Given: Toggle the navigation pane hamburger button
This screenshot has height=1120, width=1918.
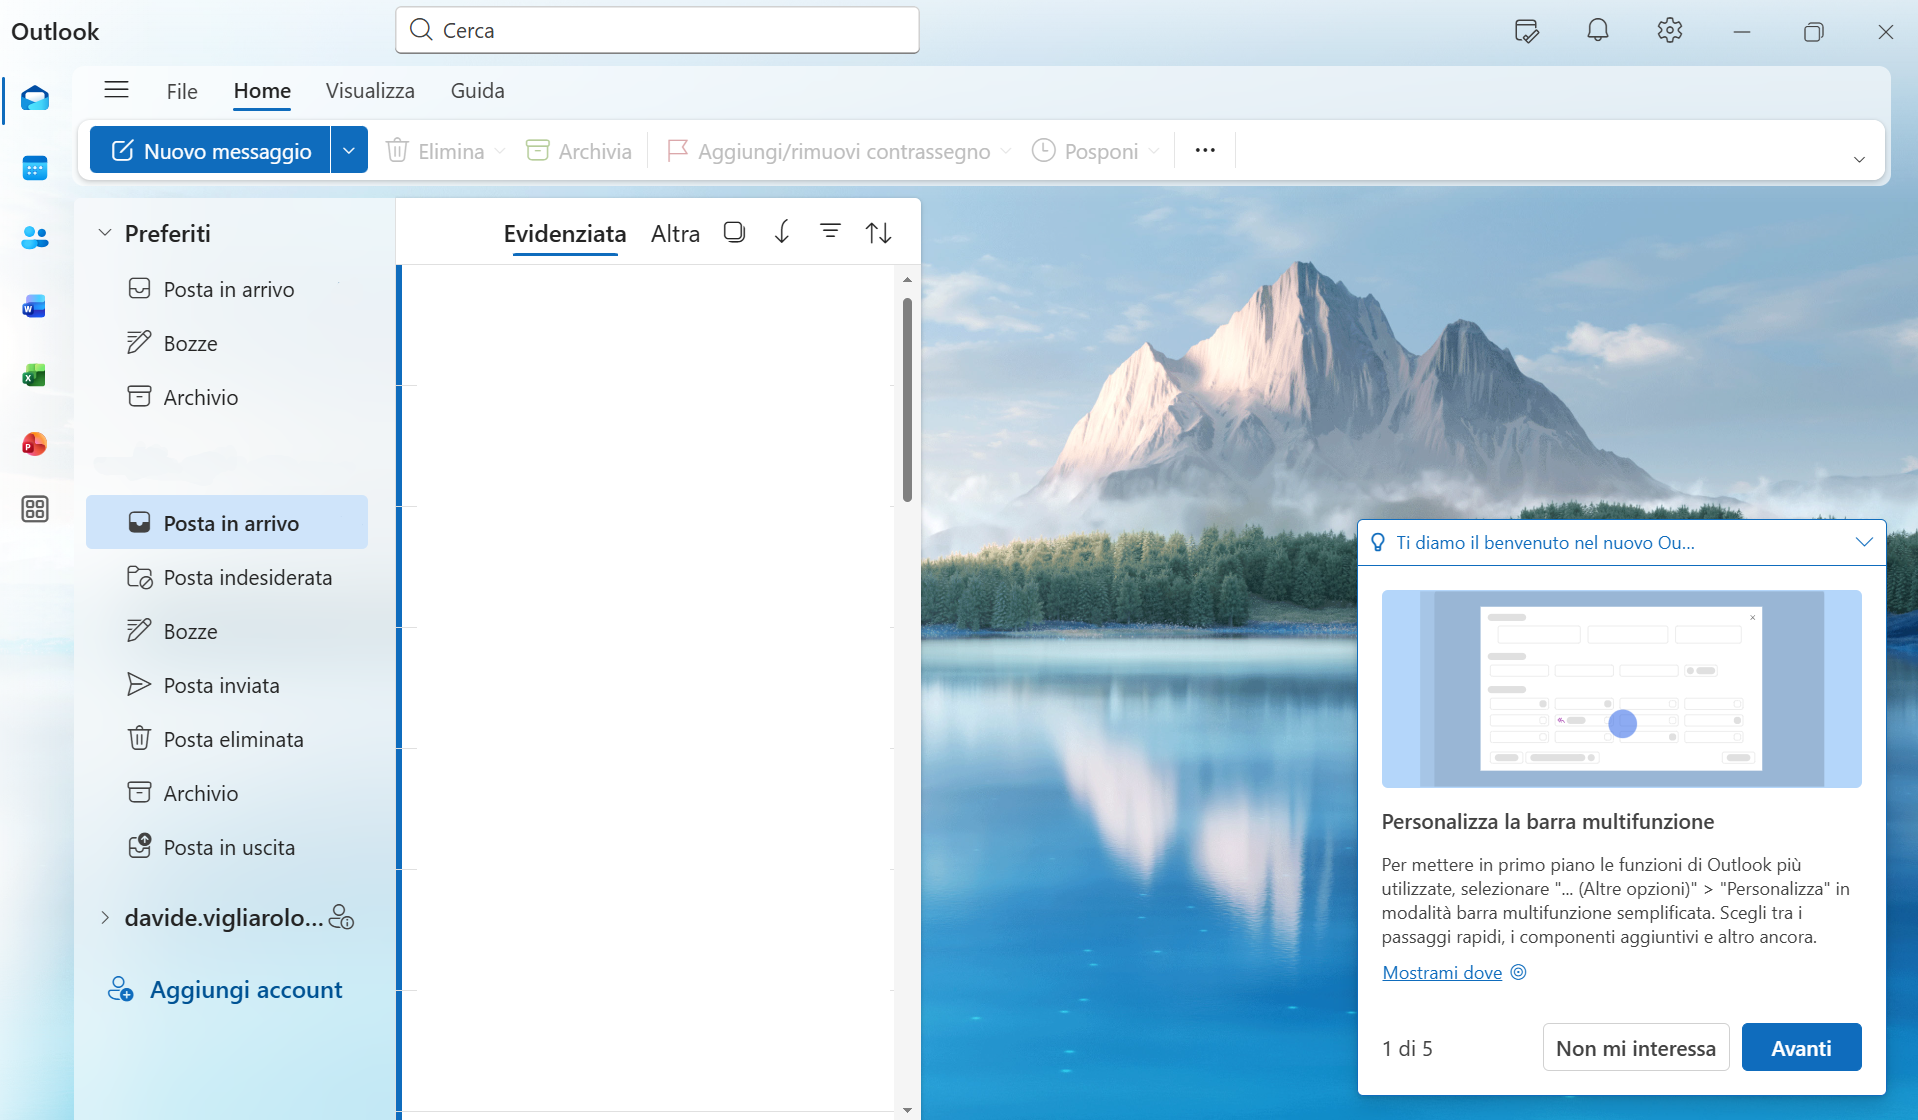Looking at the screenshot, I should tap(116, 90).
